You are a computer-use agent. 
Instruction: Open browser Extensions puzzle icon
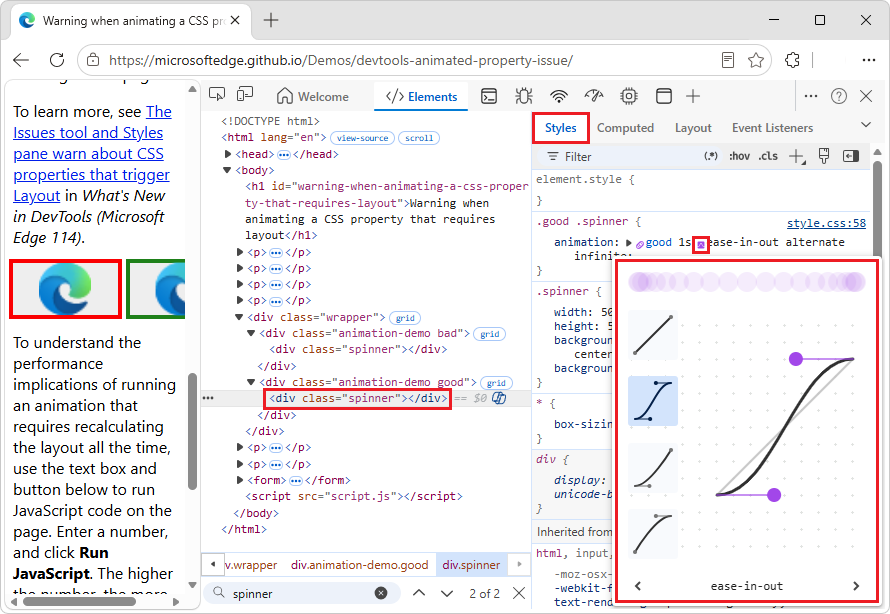[x=792, y=60]
